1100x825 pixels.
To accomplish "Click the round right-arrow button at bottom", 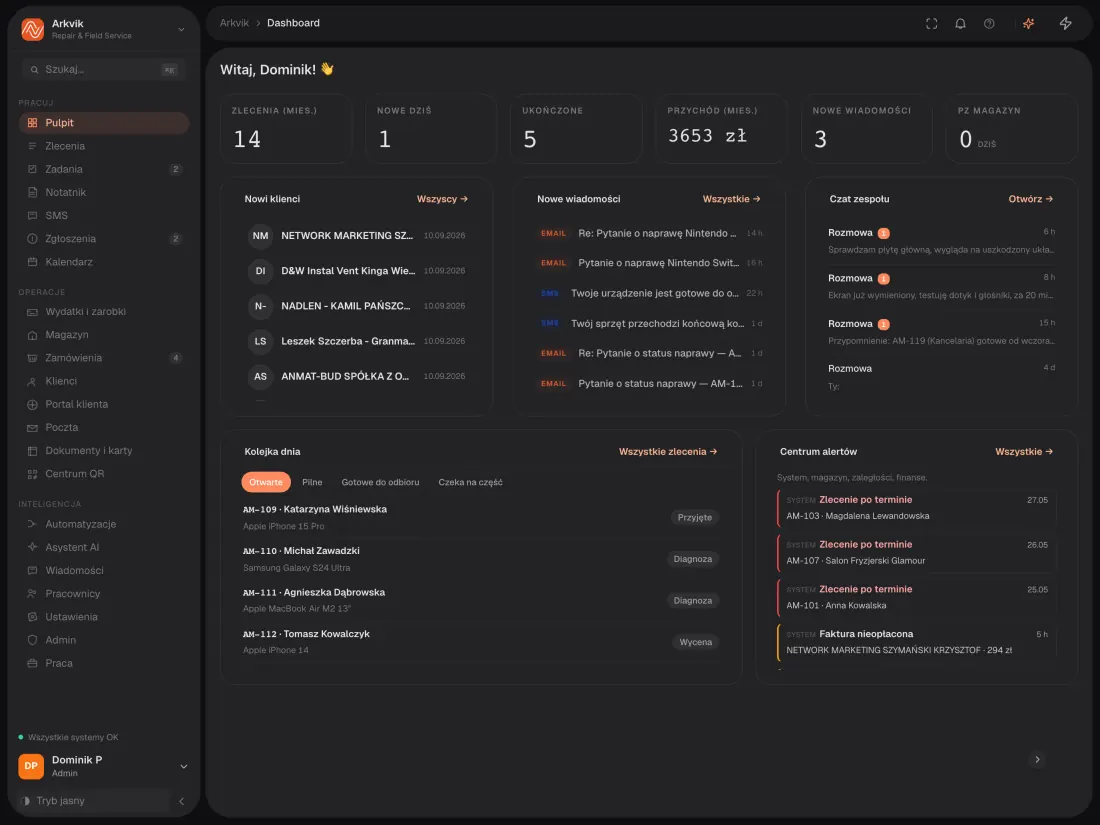I will pyautogui.click(x=1038, y=759).
